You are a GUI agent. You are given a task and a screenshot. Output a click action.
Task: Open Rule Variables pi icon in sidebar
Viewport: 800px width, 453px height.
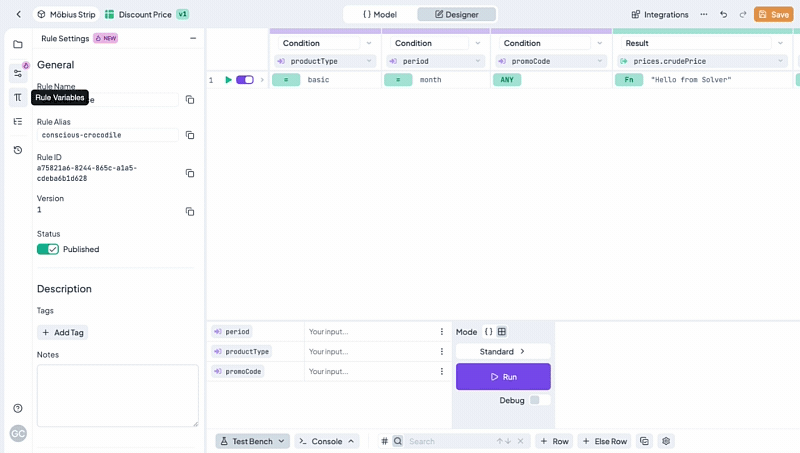click(18, 97)
